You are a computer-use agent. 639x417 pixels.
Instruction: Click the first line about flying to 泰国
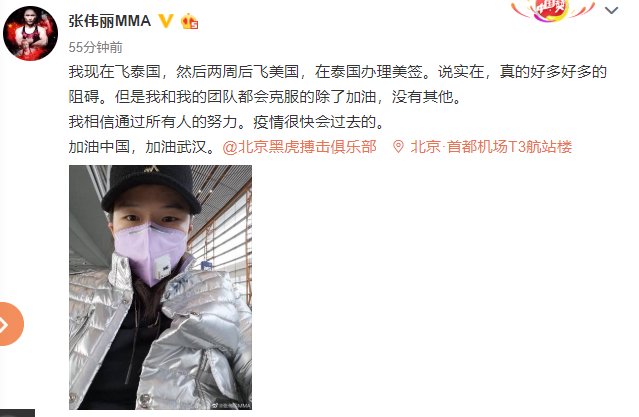coord(338,72)
